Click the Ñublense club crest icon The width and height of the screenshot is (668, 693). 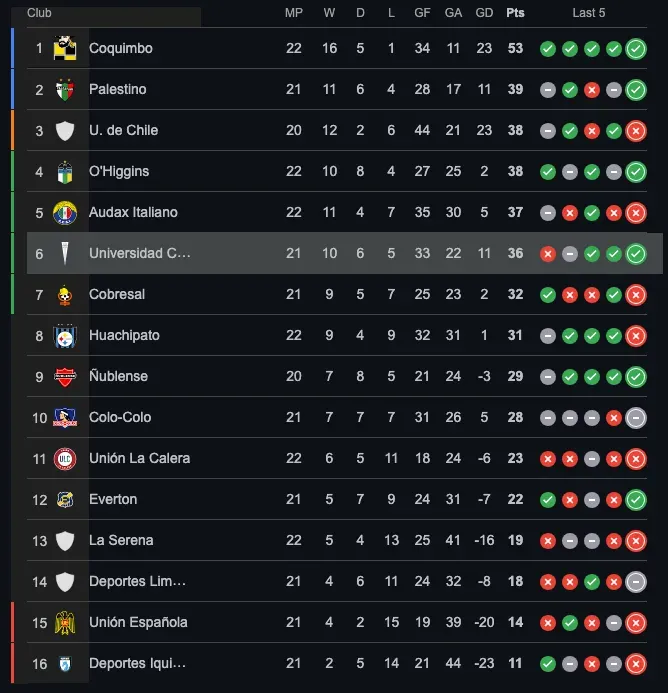(x=65, y=376)
